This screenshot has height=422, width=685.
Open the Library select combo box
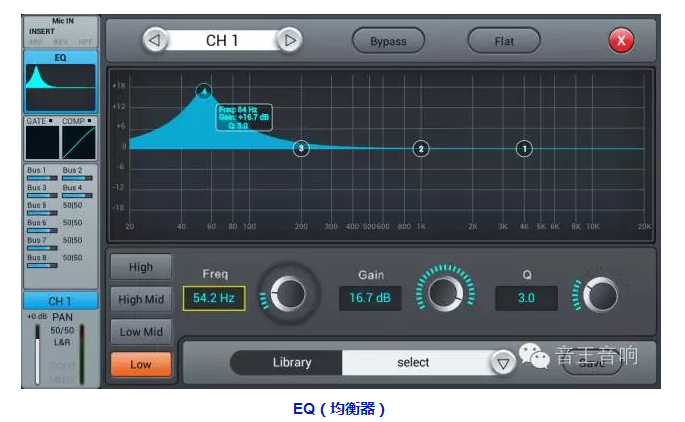pos(413,363)
